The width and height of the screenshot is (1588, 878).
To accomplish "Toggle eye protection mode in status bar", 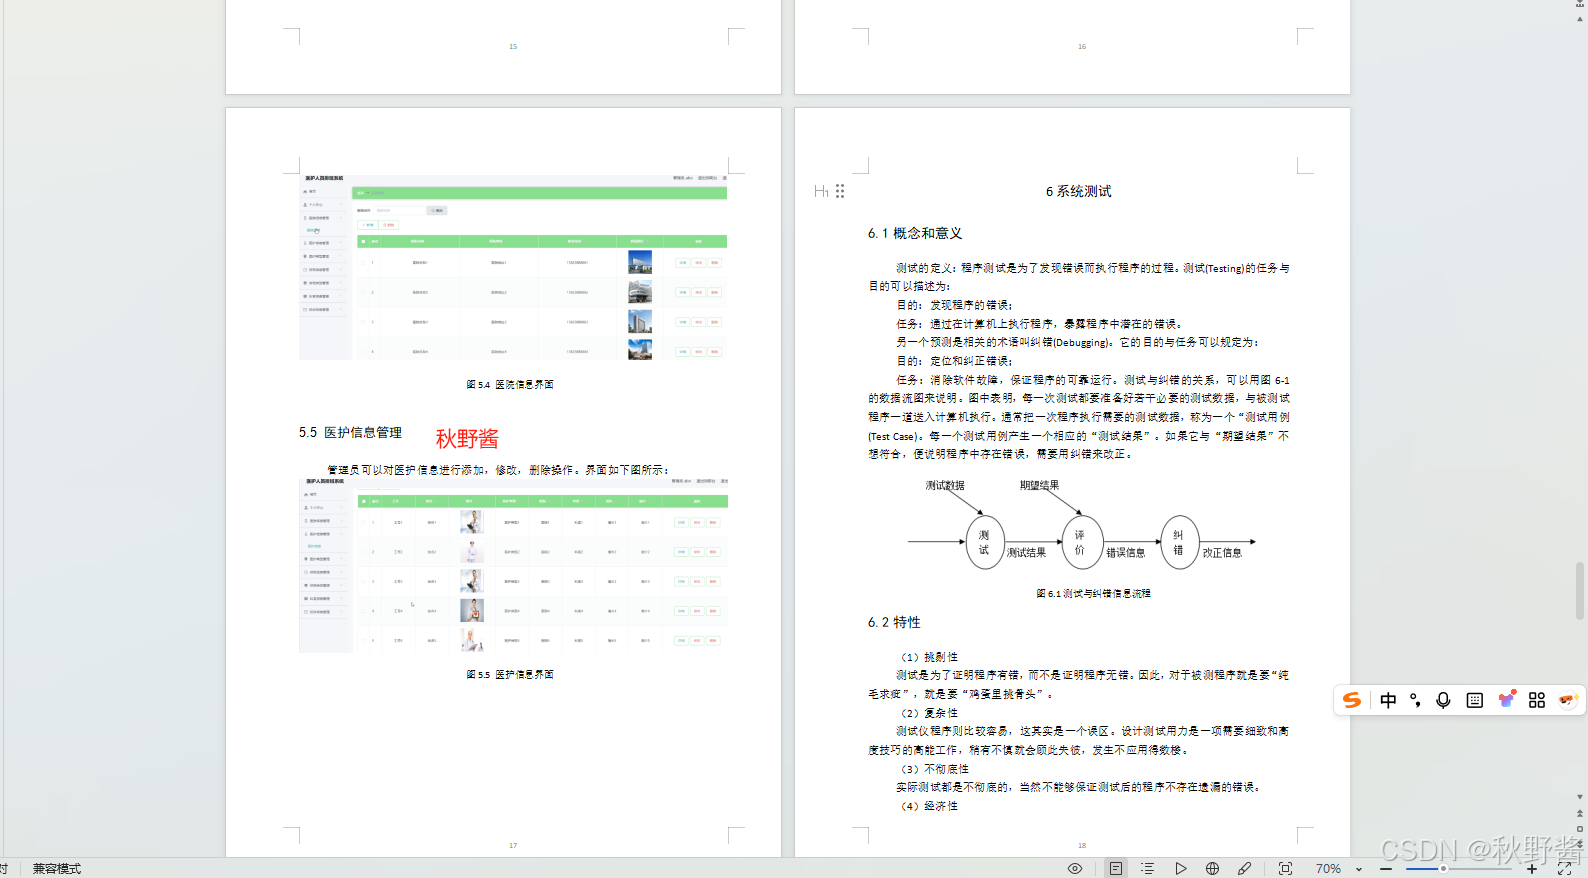I will point(1075,868).
